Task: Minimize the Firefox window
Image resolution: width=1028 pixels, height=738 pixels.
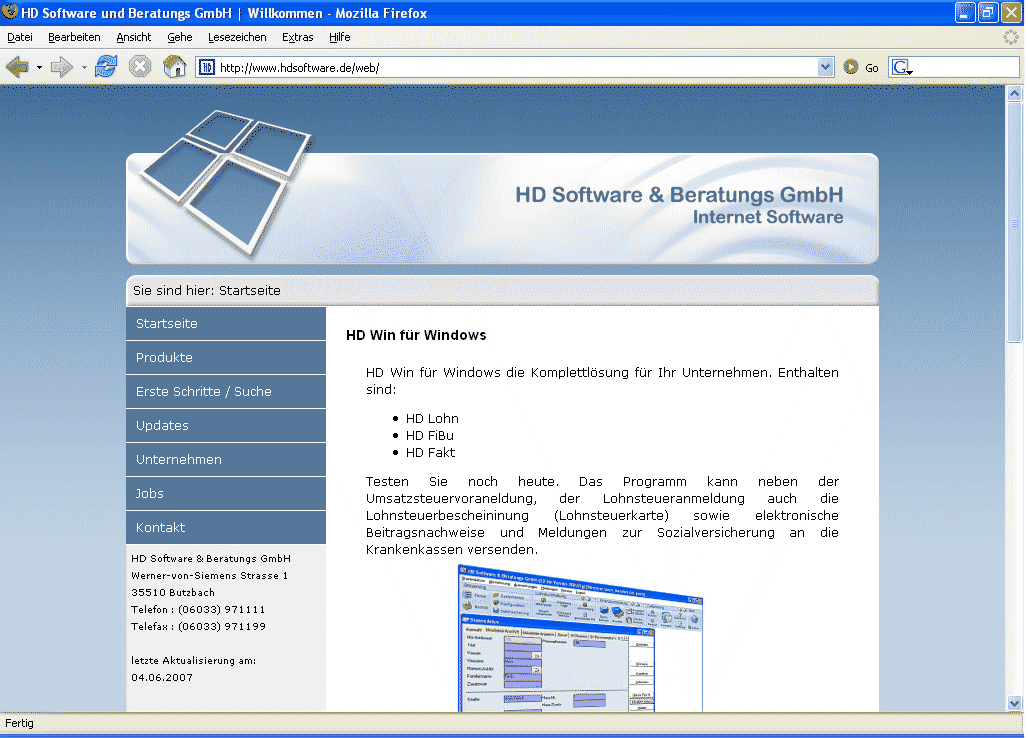Action: pos(965,12)
